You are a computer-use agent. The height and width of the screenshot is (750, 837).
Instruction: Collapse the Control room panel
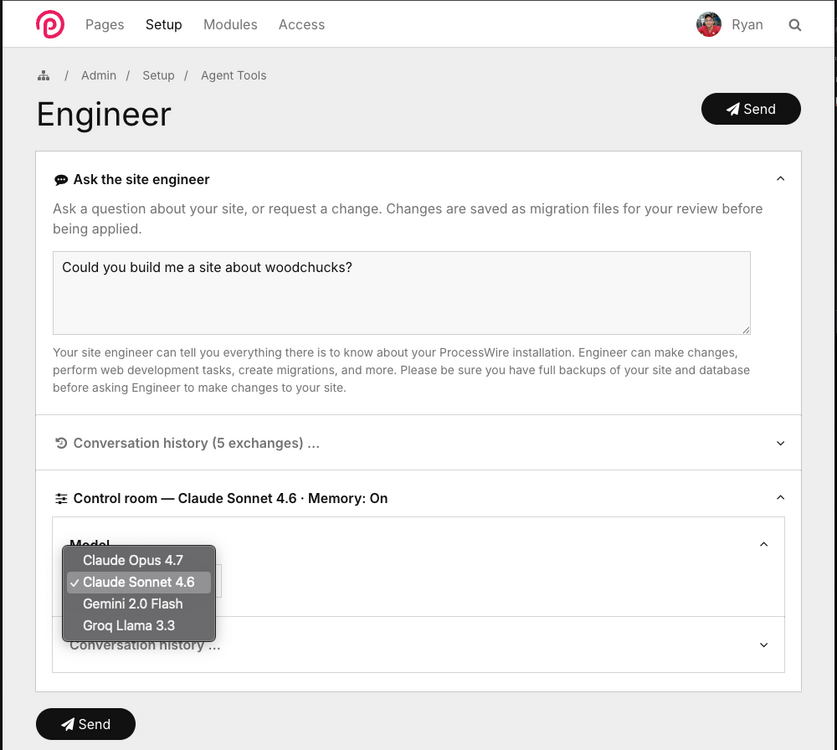[x=780, y=498]
